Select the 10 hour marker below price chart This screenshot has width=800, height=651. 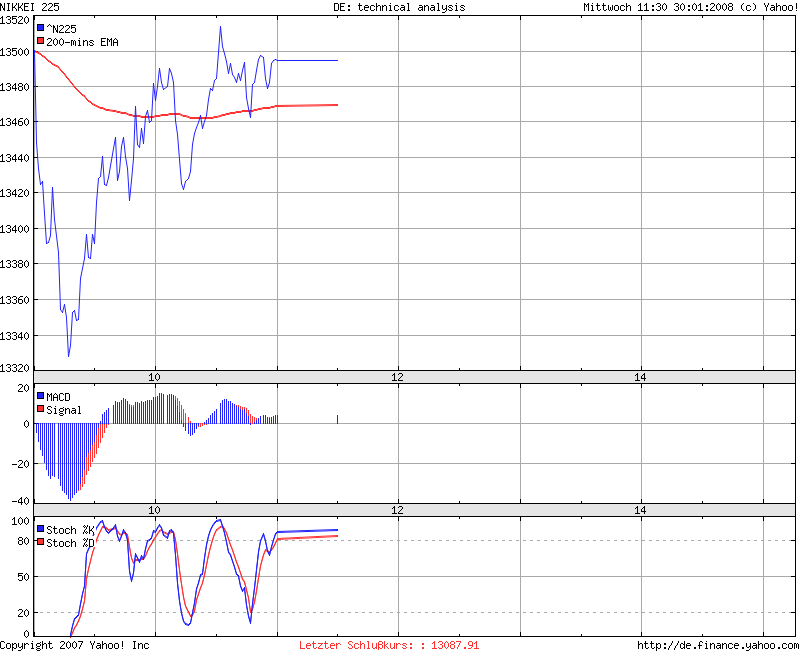pyautogui.click(x=155, y=377)
